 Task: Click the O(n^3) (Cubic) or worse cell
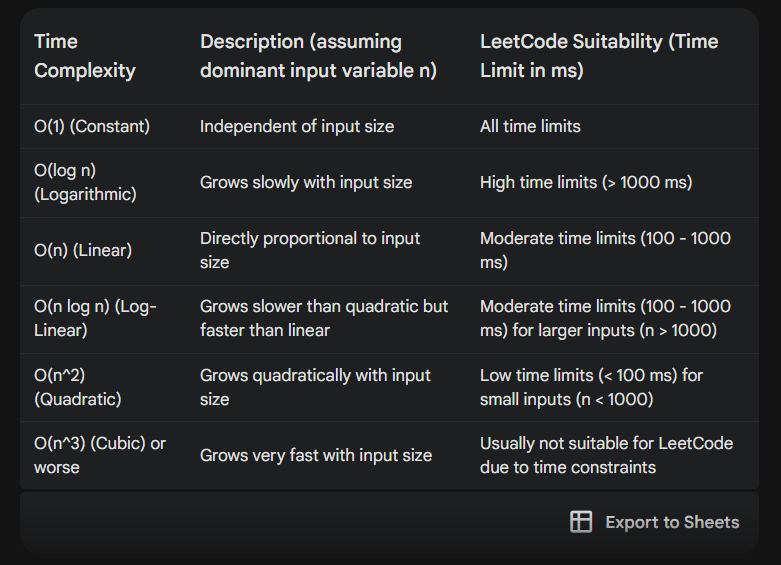coord(100,455)
